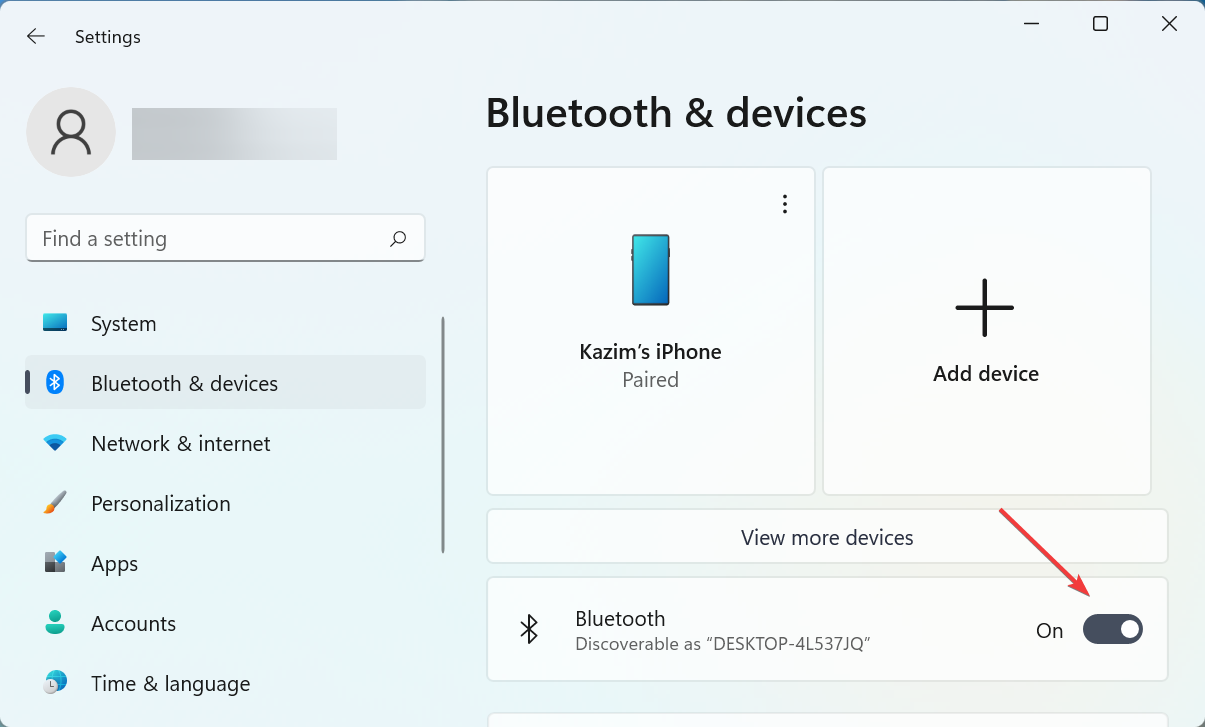Screen dimensions: 1205x727
Task: Select the Kazim's iPhone device card
Action: 650,331
